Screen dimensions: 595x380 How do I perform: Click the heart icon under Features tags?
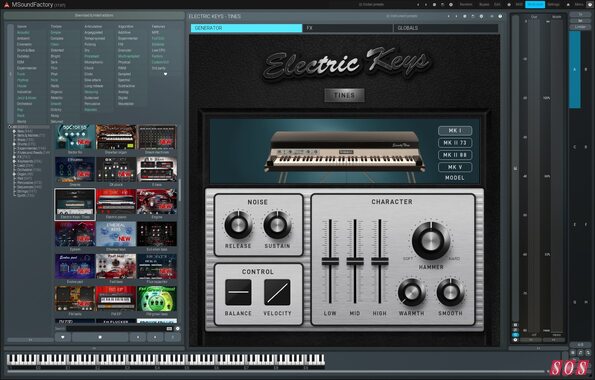165,74
